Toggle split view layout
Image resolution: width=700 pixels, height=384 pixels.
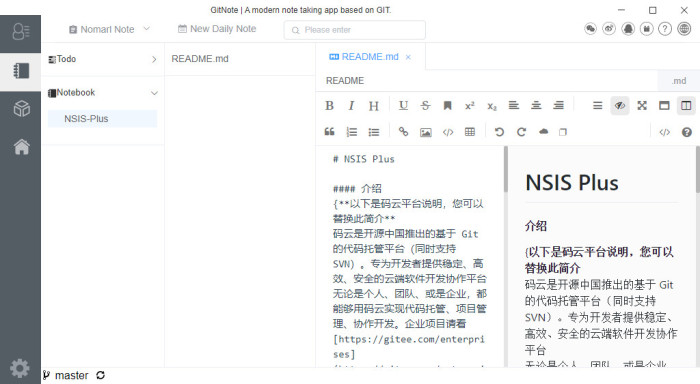686,106
